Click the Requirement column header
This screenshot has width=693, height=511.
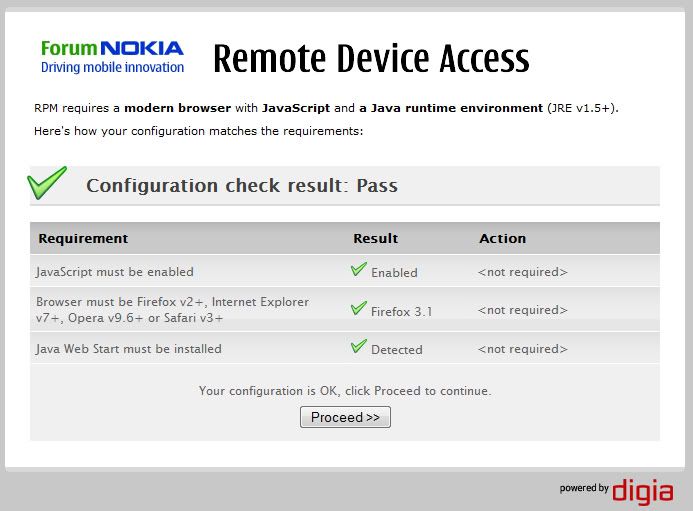click(83, 238)
